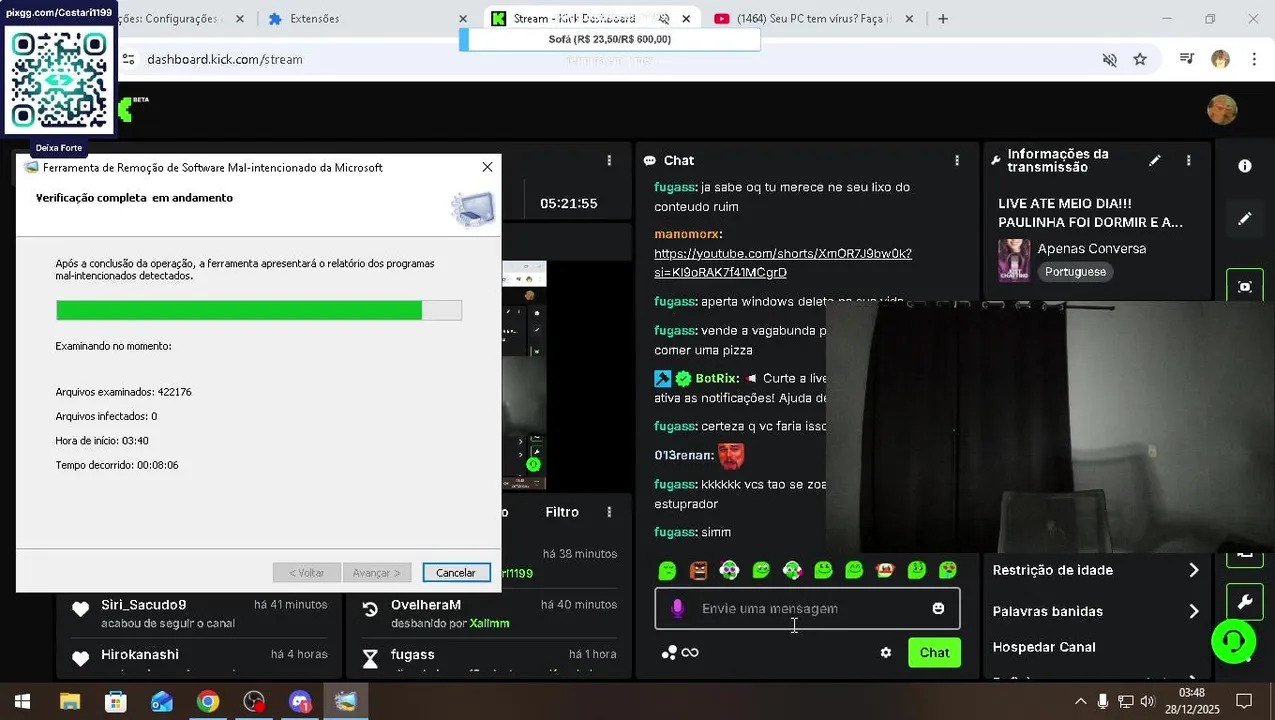Click the Arquivos examinados: 422176 line

[124, 392]
